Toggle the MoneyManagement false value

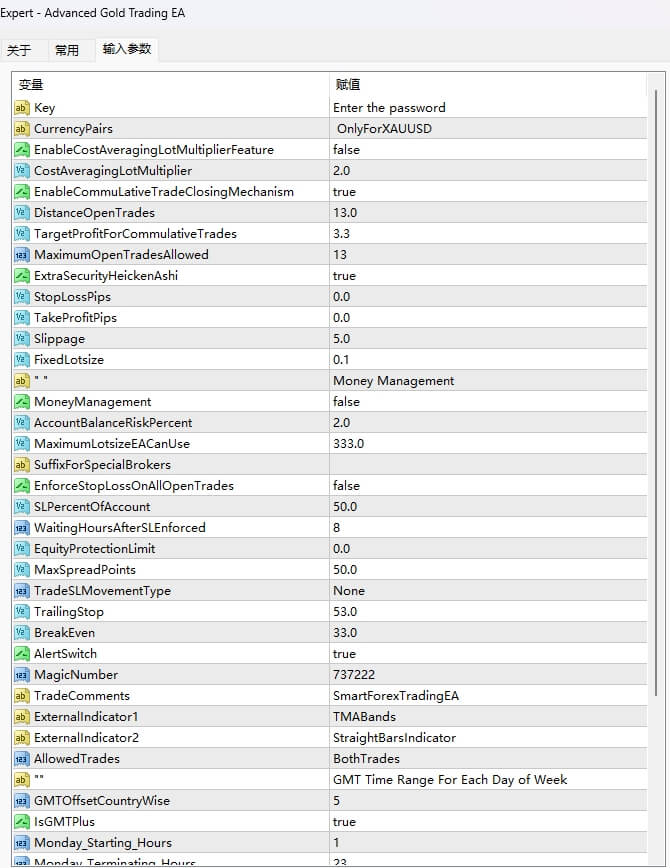[x=488, y=402]
